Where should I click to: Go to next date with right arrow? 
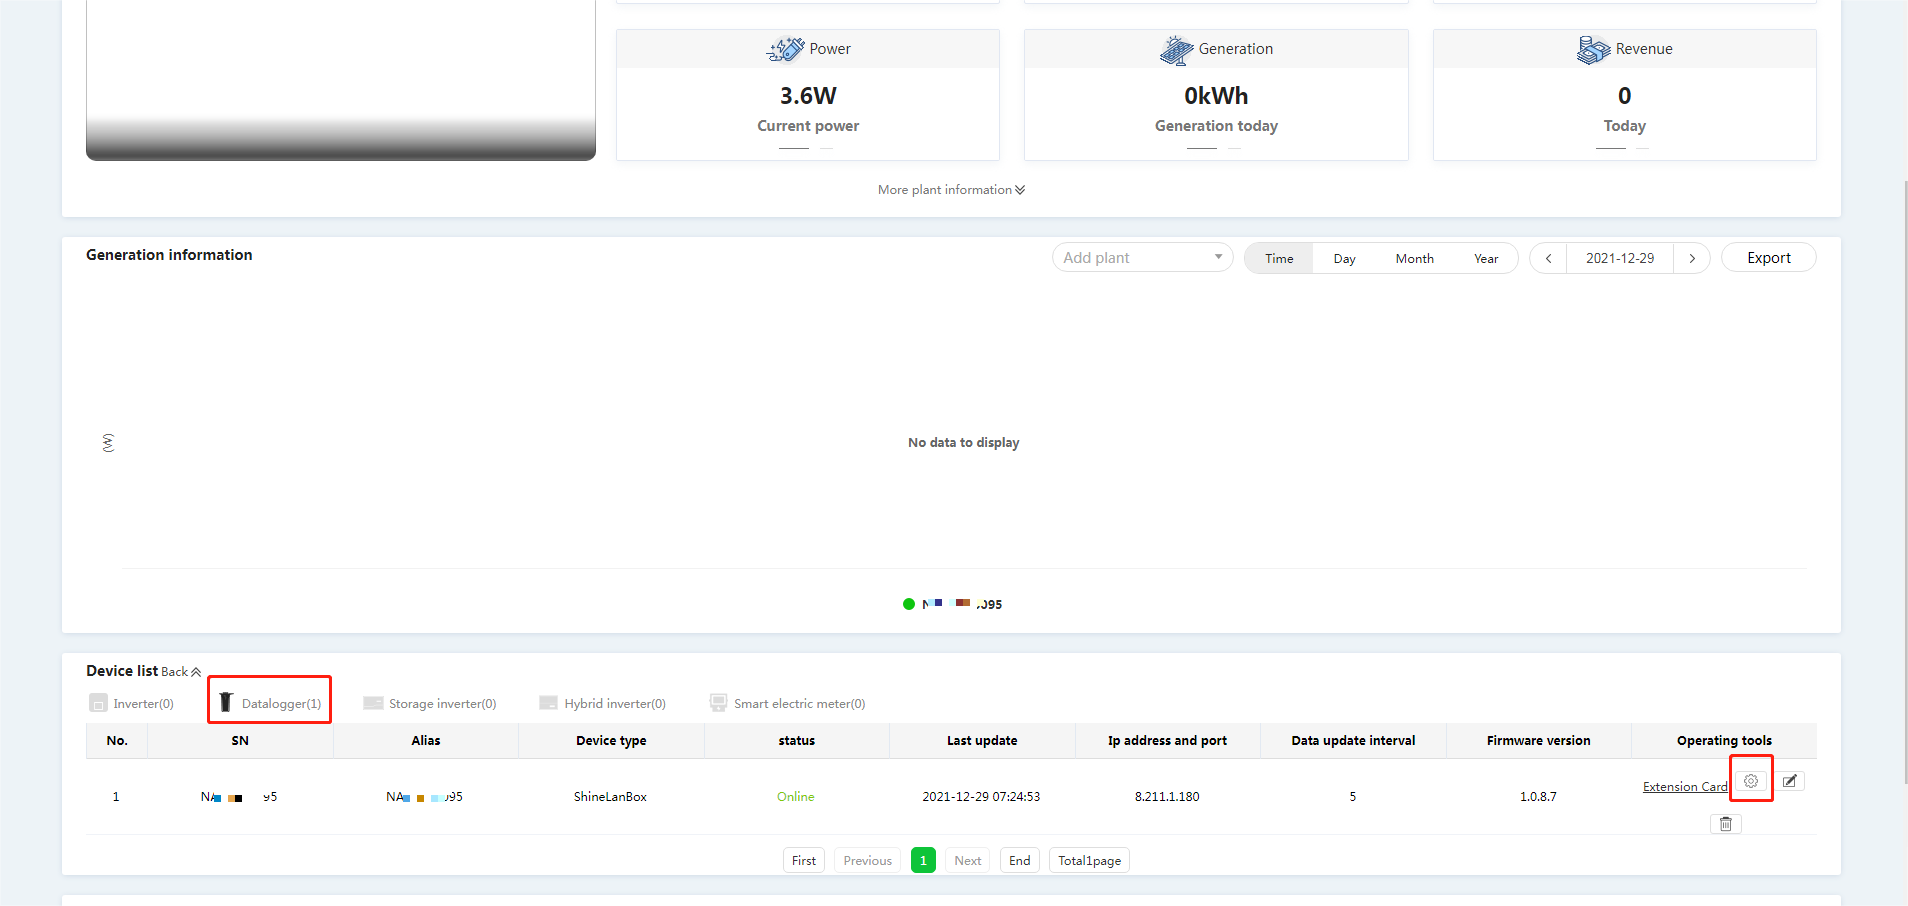[1692, 258]
